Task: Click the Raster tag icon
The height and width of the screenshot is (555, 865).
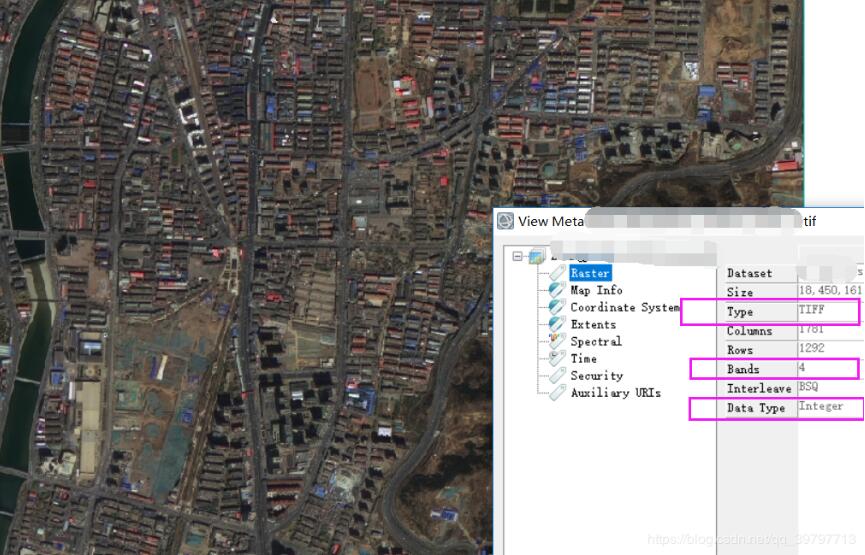Action: click(x=557, y=273)
